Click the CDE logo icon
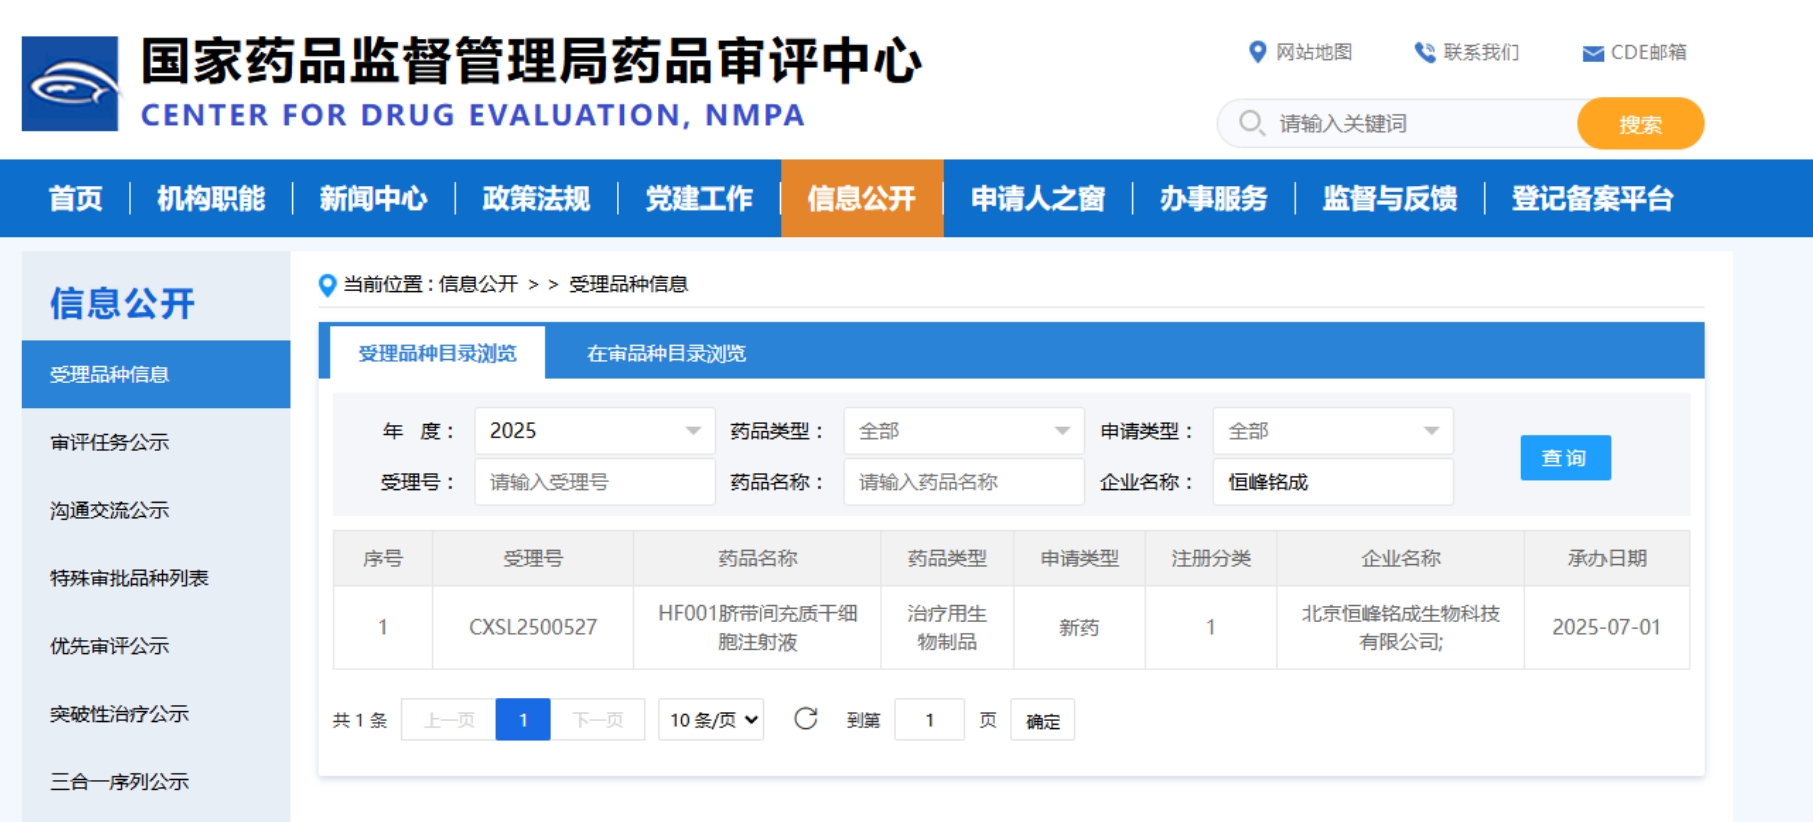 (x=70, y=84)
